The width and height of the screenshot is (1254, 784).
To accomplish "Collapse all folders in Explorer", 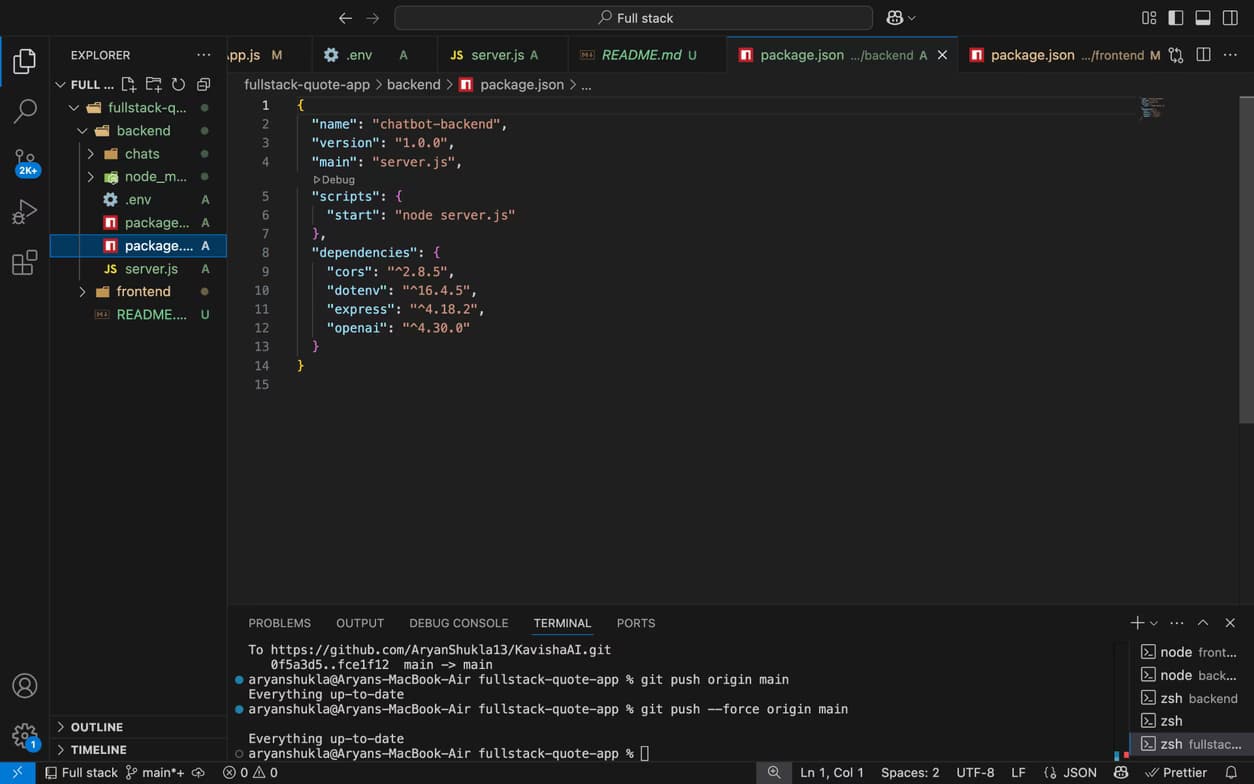I will (203, 85).
